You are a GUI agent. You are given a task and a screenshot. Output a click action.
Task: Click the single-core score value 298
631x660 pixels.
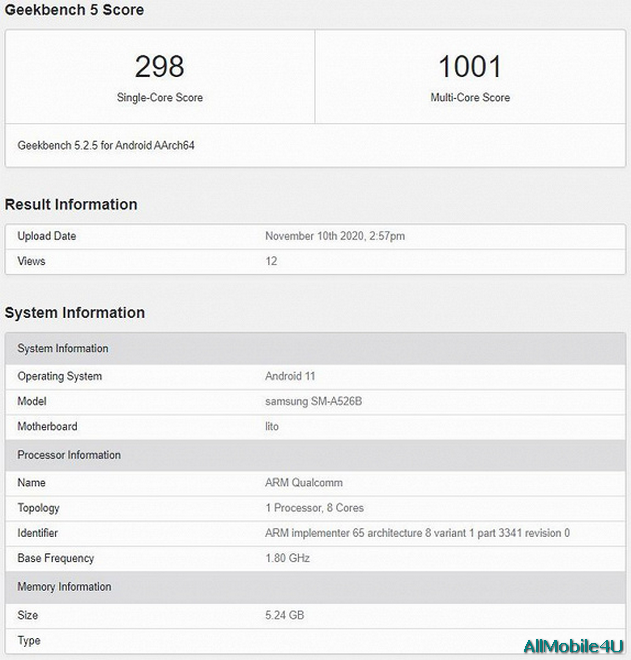tap(160, 67)
